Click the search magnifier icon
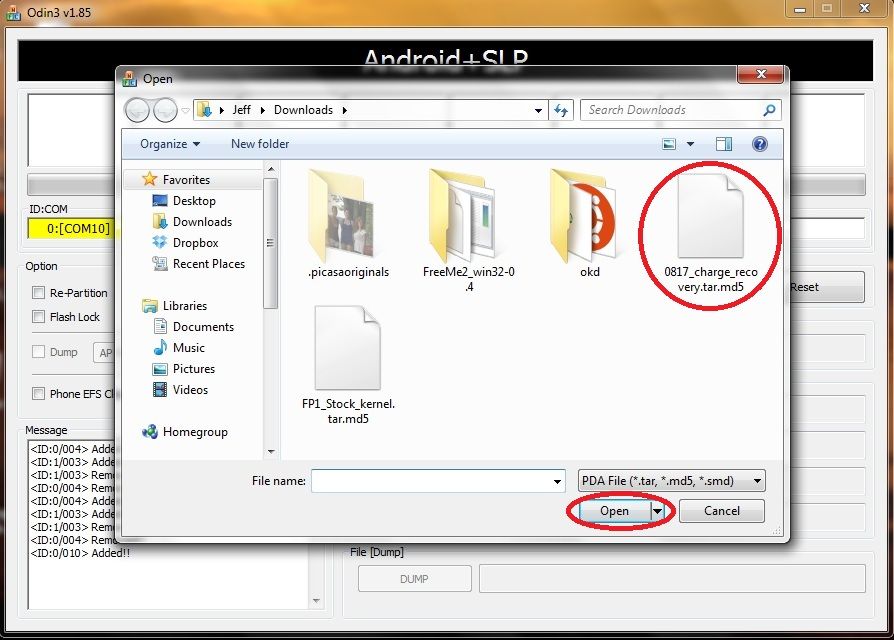Screen dimensions: 894x640 coord(769,110)
